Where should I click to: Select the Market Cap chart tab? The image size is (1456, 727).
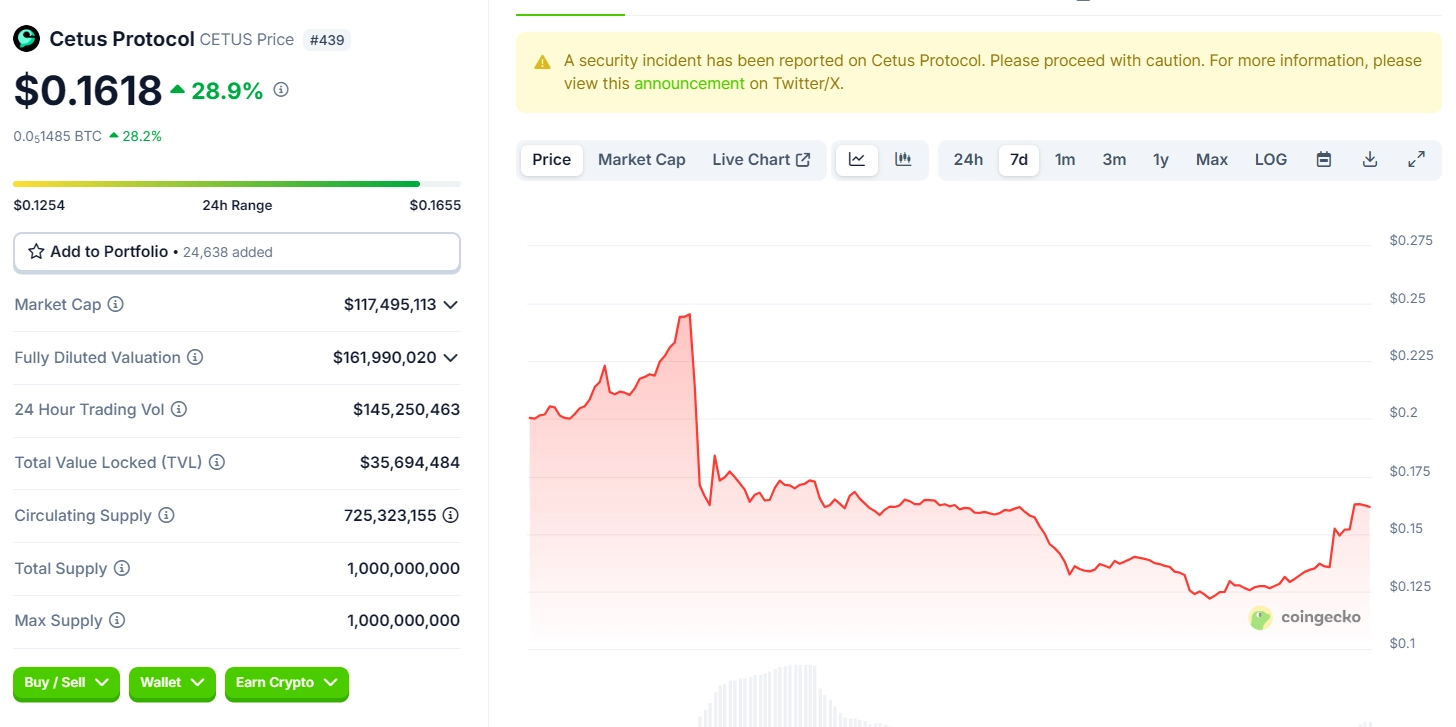[x=642, y=160]
